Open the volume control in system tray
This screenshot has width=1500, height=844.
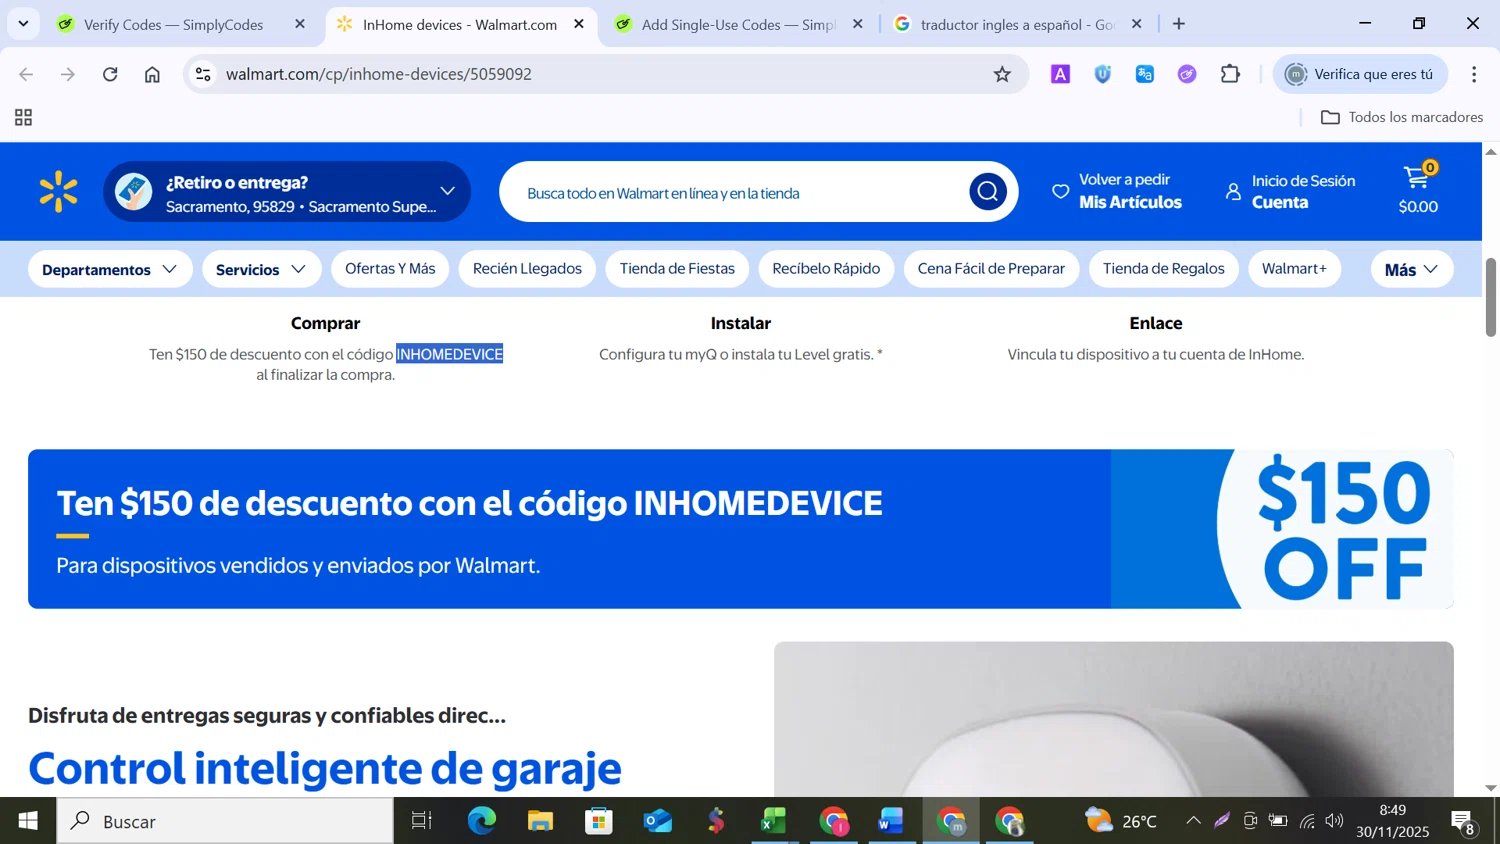pos(1334,821)
